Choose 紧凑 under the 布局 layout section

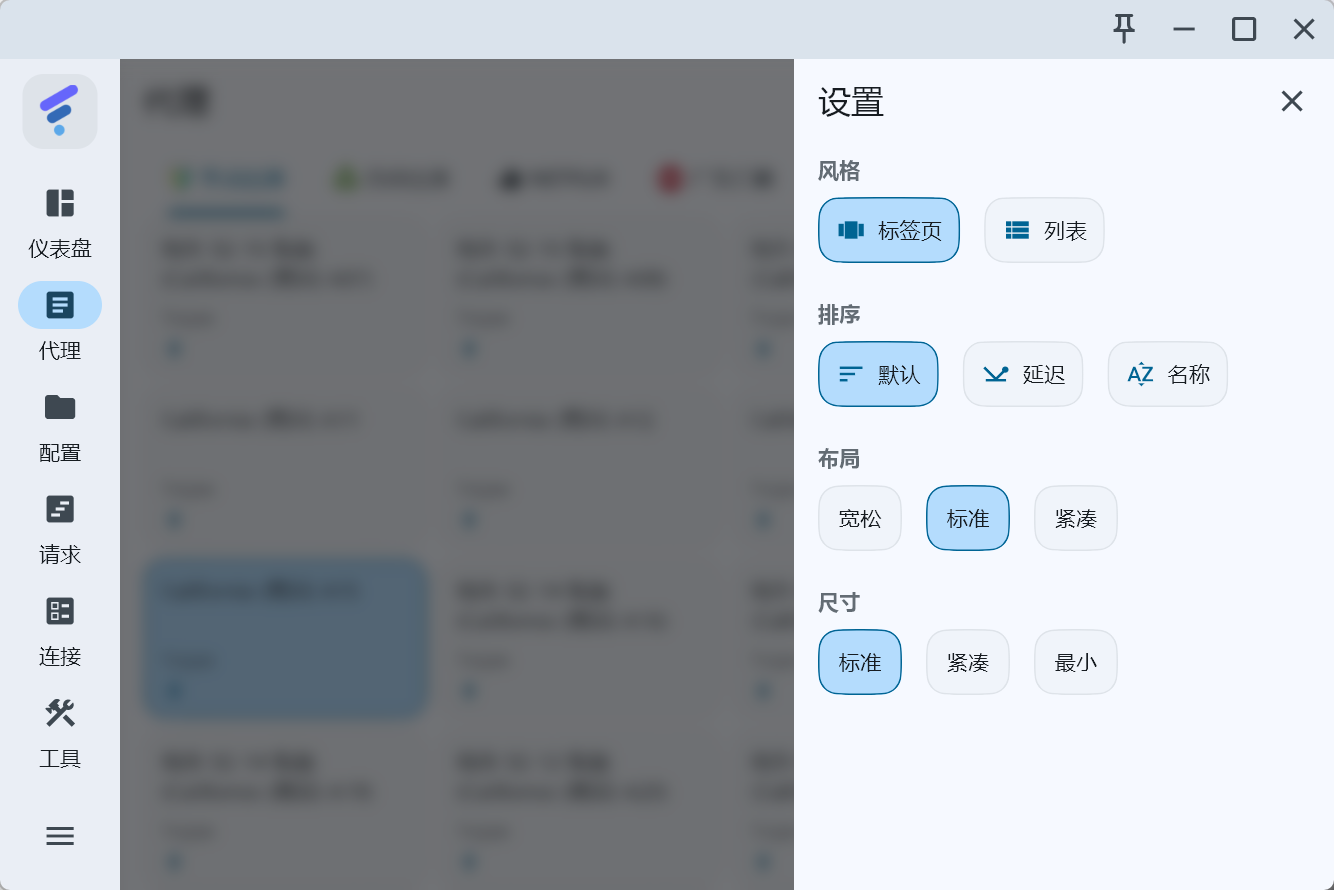(1075, 518)
